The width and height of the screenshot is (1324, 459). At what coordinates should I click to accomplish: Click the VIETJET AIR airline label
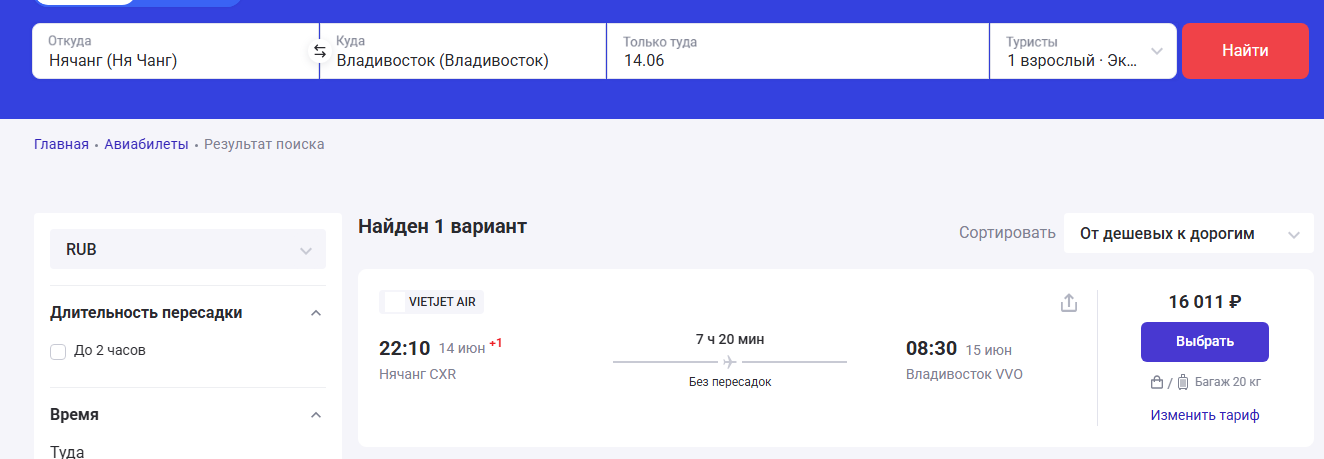tap(432, 302)
